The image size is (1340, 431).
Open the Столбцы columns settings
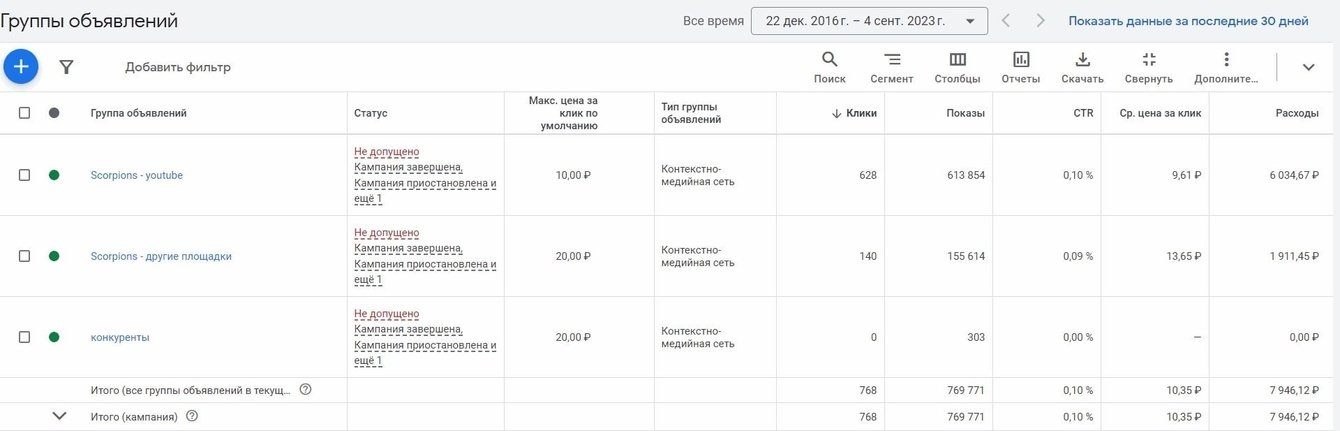(957, 67)
